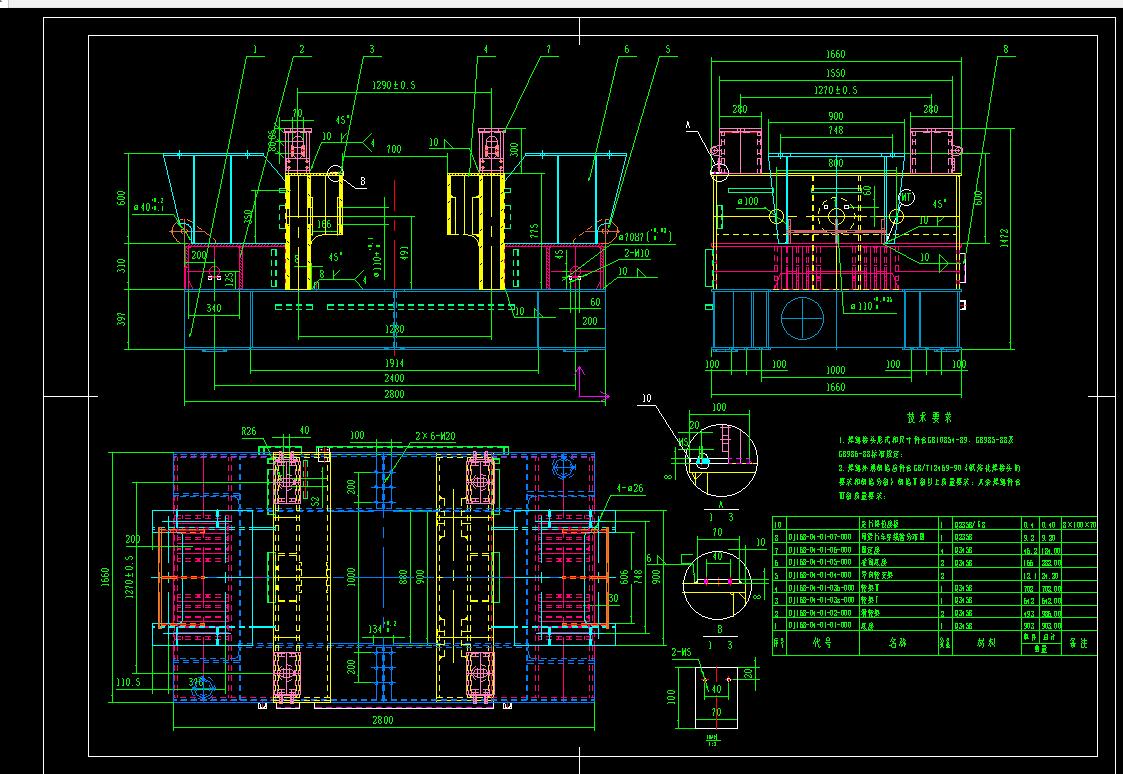Click the 2-M5 callout text

[x=681, y=652]
